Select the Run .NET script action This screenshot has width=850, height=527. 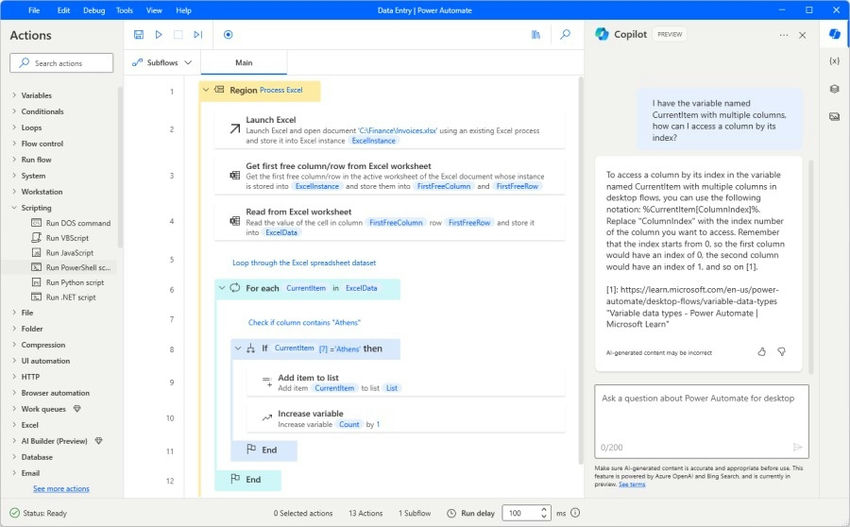click(63, 297)
